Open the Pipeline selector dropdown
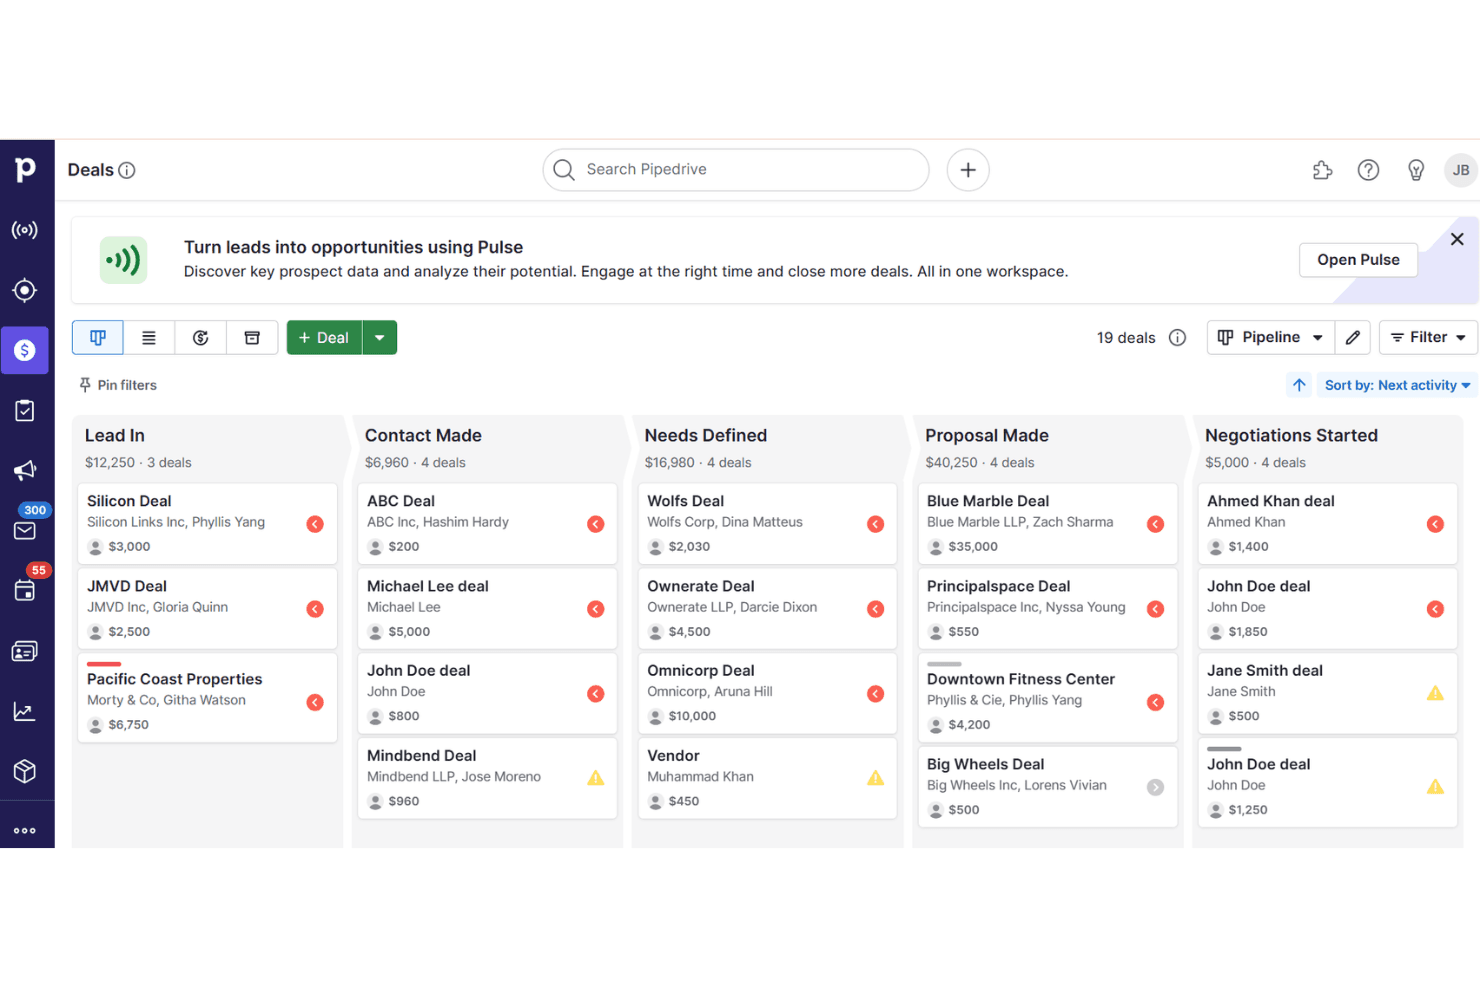The height and width of the screenshot is (987, 1480). coord(1271,337)
